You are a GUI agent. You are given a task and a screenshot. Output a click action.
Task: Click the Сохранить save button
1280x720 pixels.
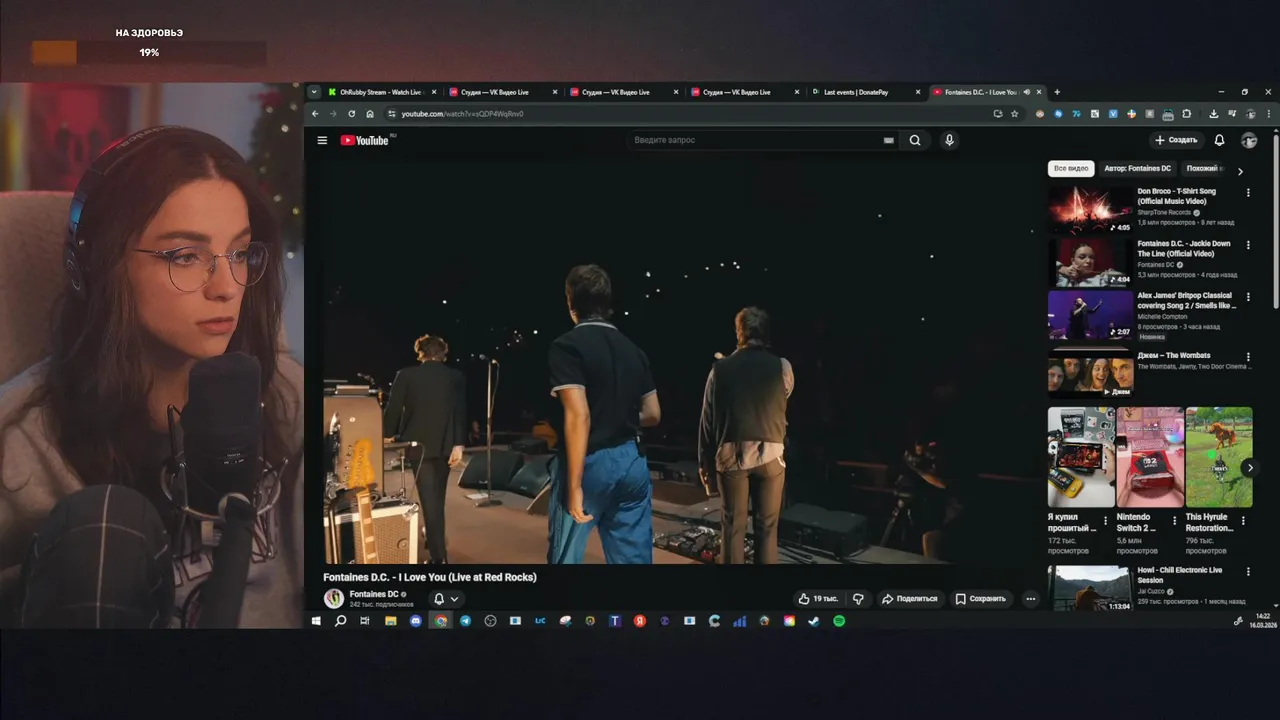pyautogui.click(x=980, y=599)
